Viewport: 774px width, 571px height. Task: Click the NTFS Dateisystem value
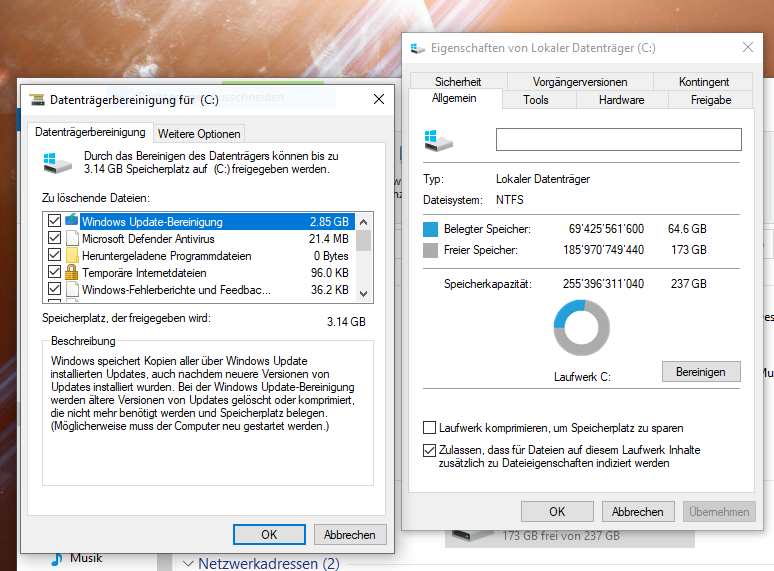(x=509, y=200)
